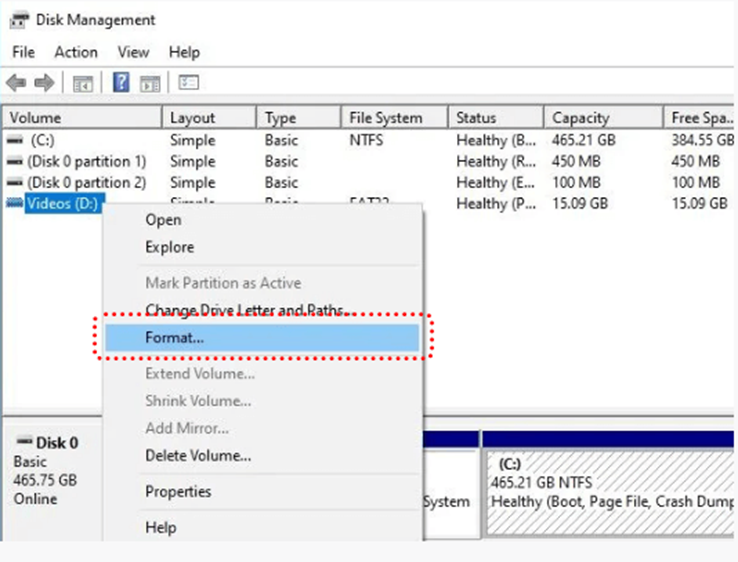Image resolution: width=738 pixels, height=562 pixels.
Task: Click the Back arrow toolbar icon
Action: pos(16,83)
